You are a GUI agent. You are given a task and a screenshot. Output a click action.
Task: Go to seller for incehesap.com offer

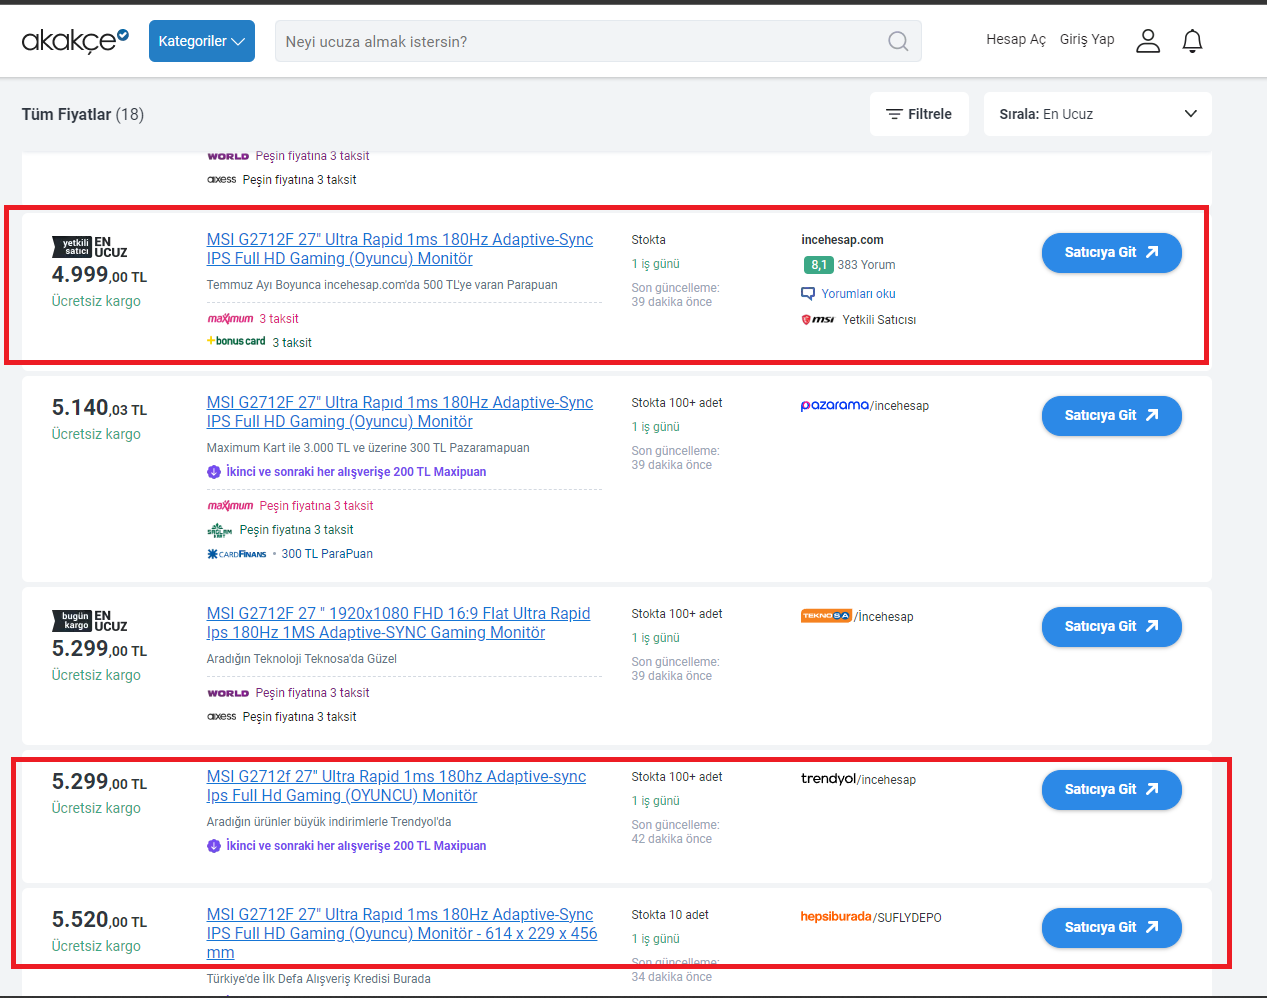click(x=1111, y=252)
